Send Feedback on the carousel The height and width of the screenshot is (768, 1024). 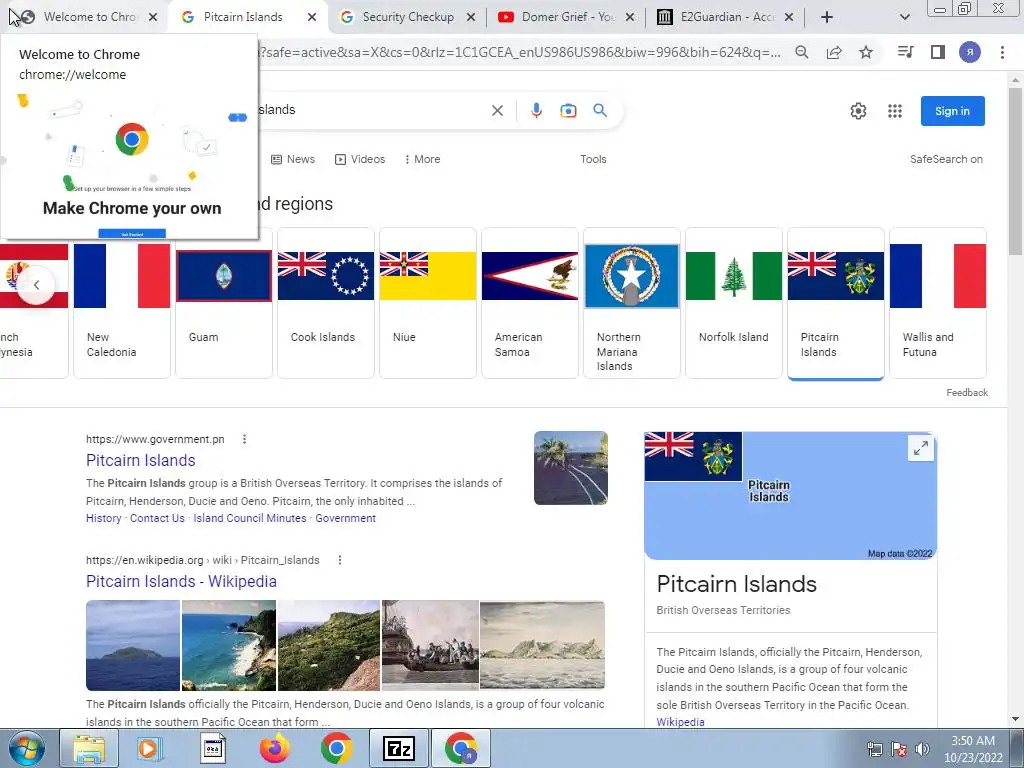967,392
